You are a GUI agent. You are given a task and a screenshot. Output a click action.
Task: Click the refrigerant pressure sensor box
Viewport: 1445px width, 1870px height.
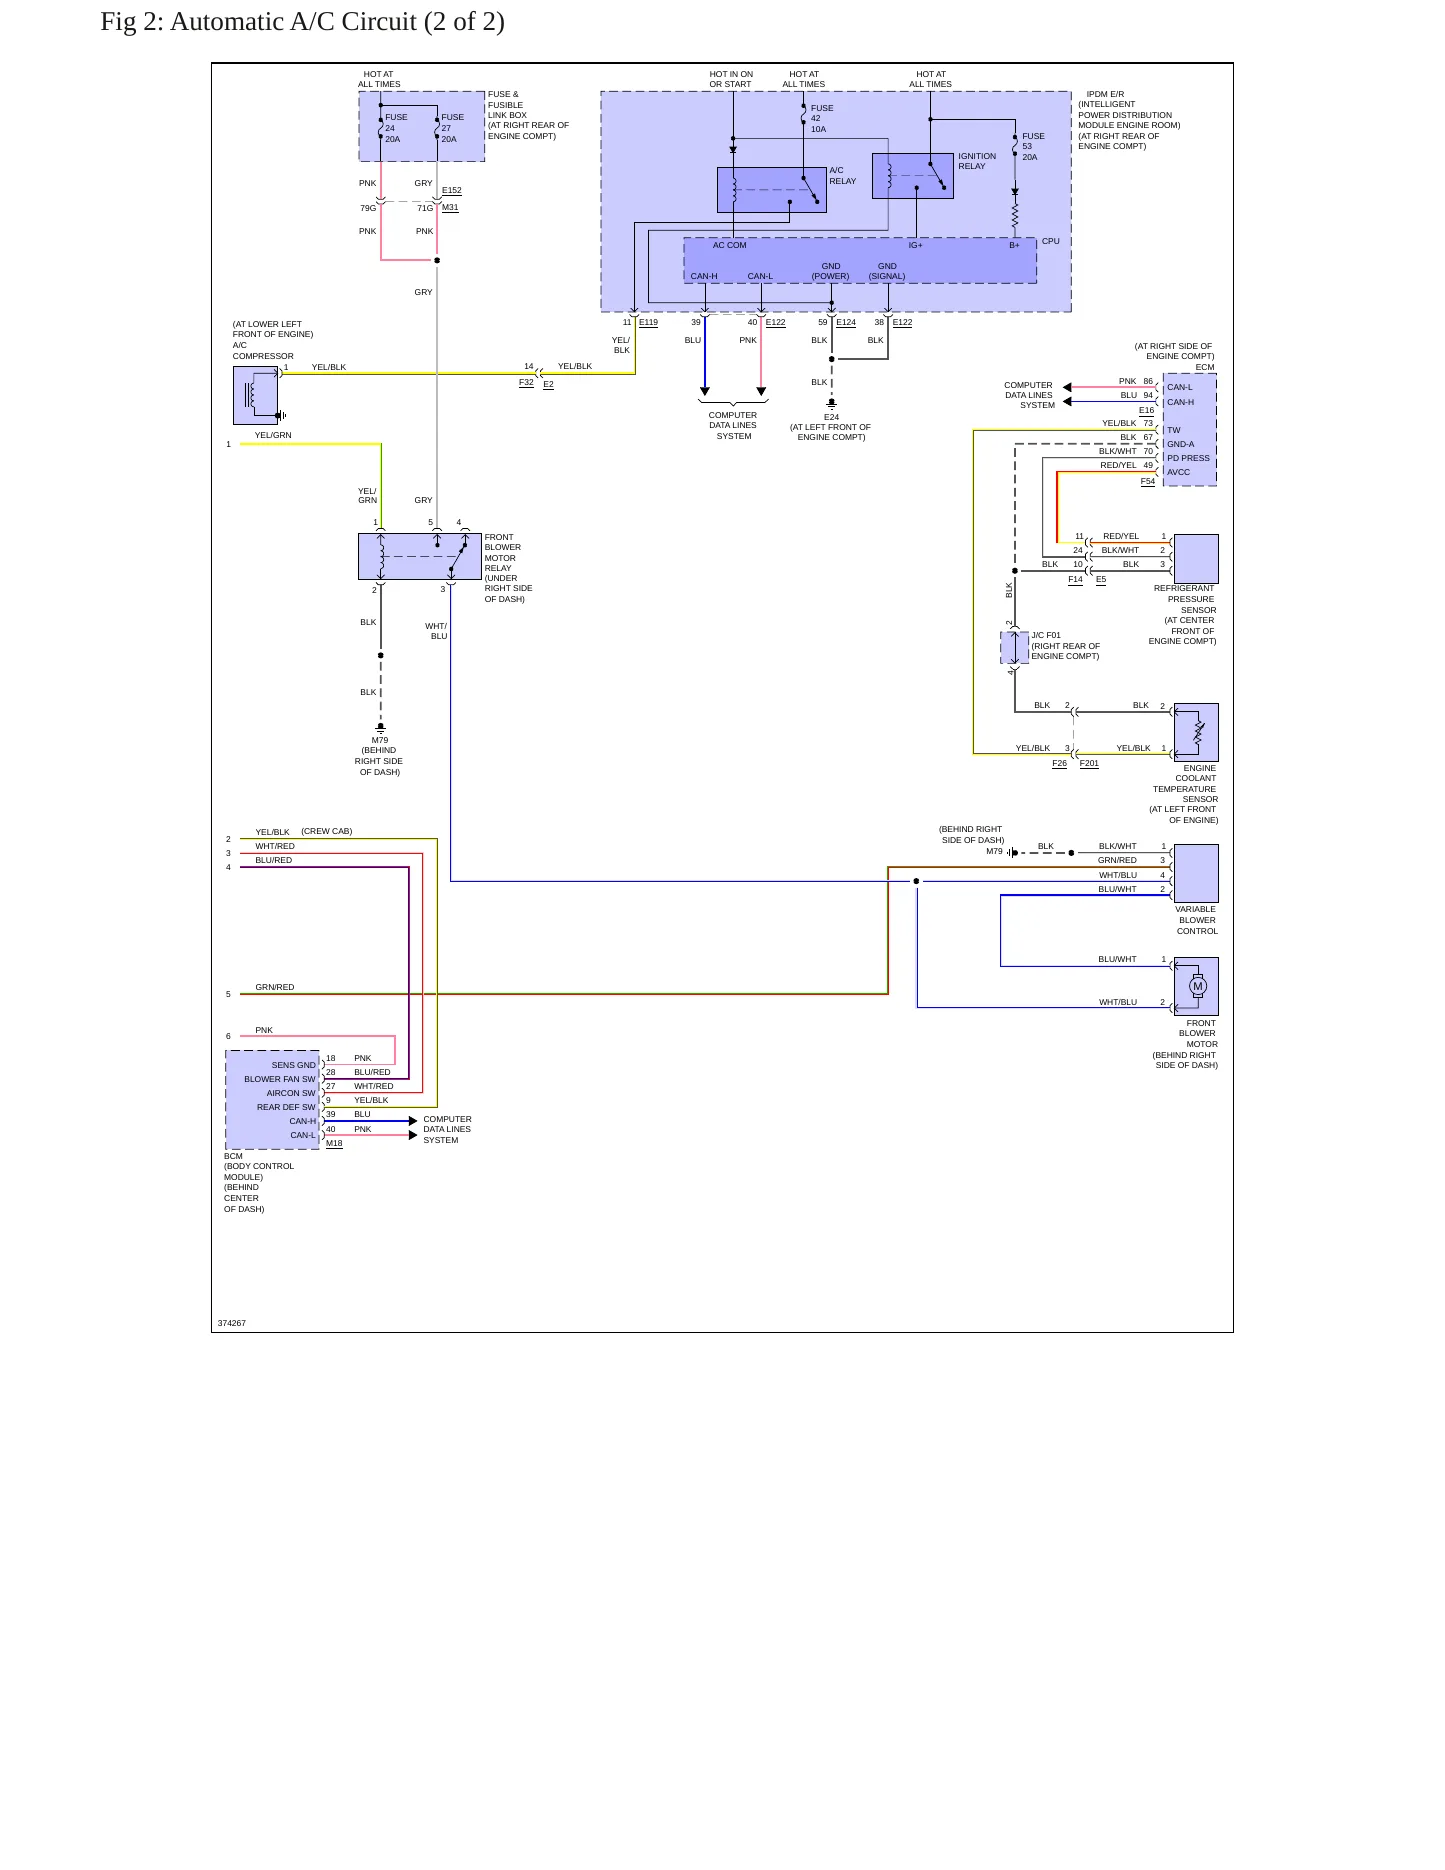[1196, 559]
